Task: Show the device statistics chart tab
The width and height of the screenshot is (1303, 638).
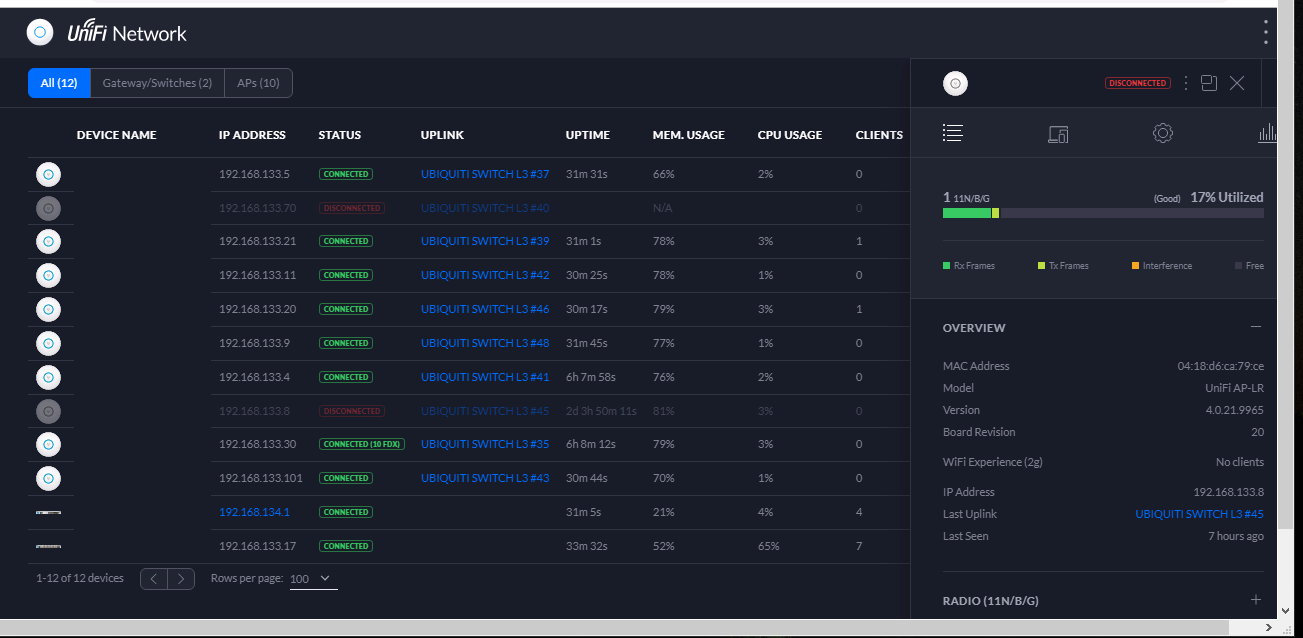Action: (x=1267, y=133)
